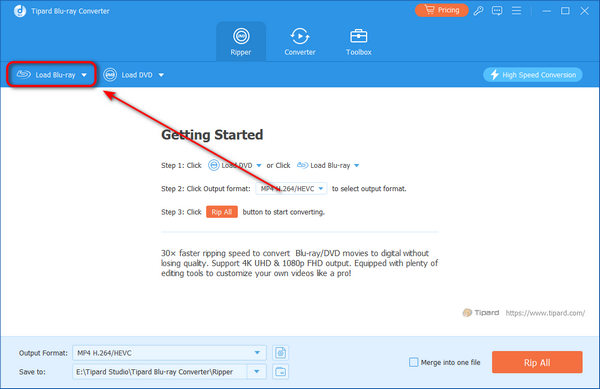Open Step 2 MP4 H.264/HEVC format dropdown

291,189
